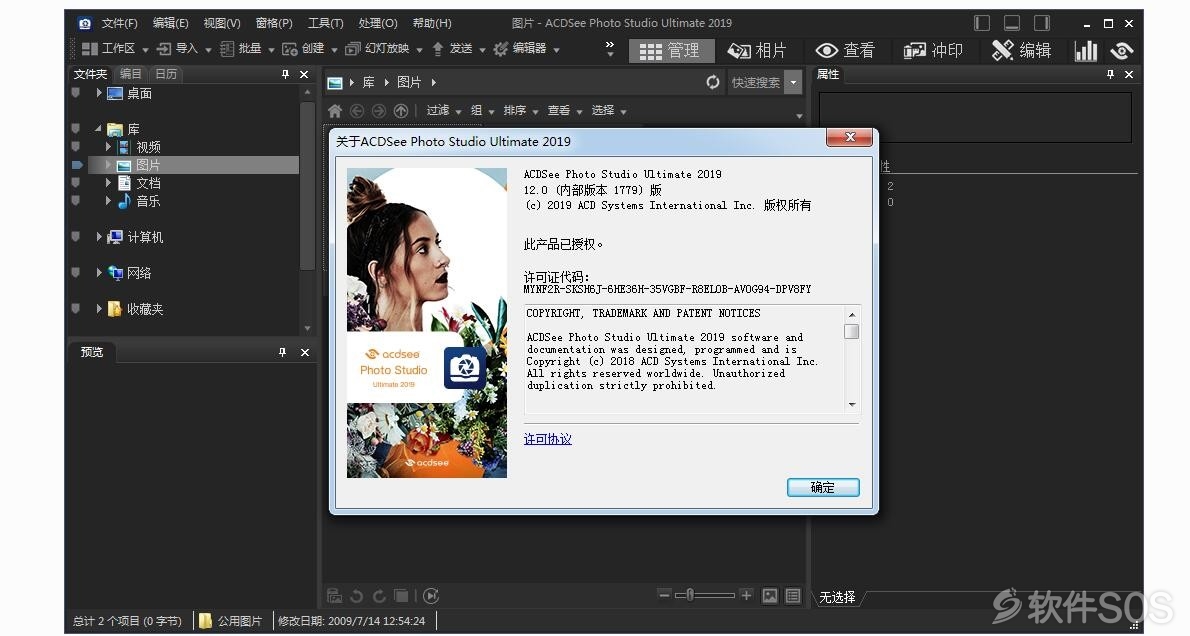
Task: Switch to 编辑 (Edit) mode
Action: point(1022,51)
